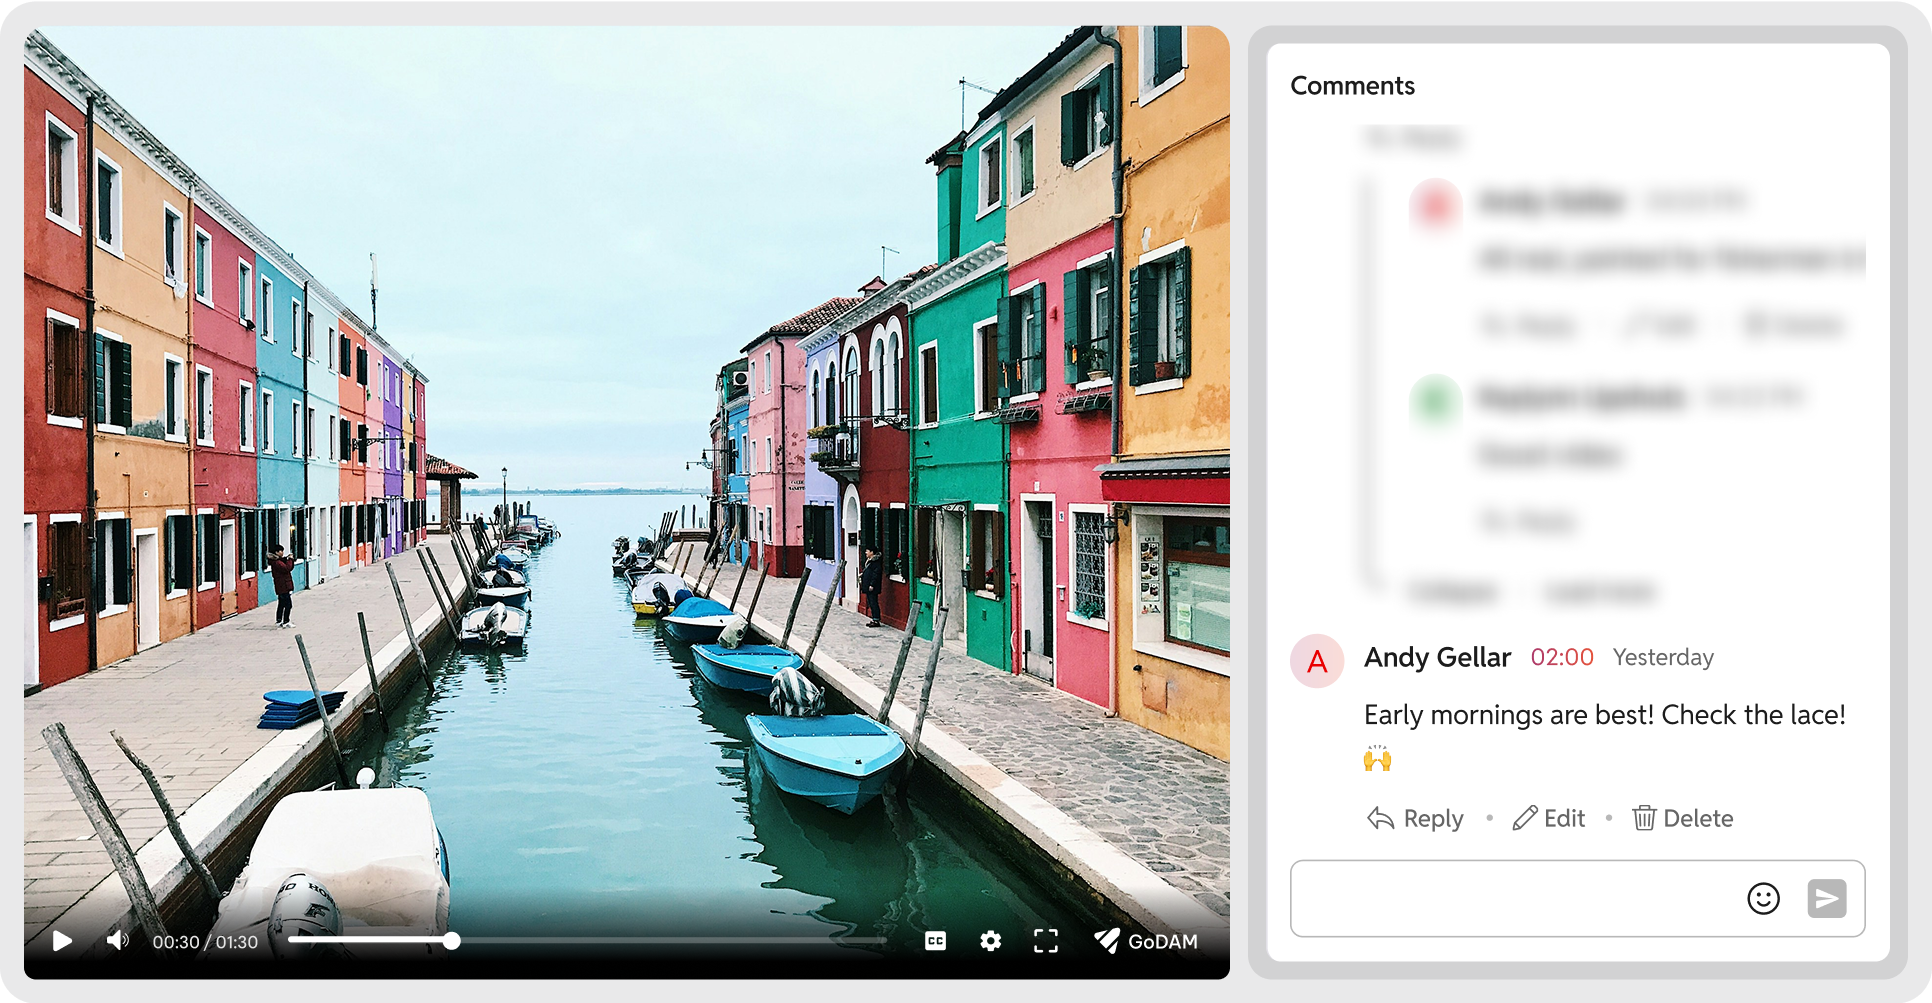Image resolution: width=1932 pixels, height=1003 pixels.
Task: Open the video settings gear
Action: click(990, 941)
